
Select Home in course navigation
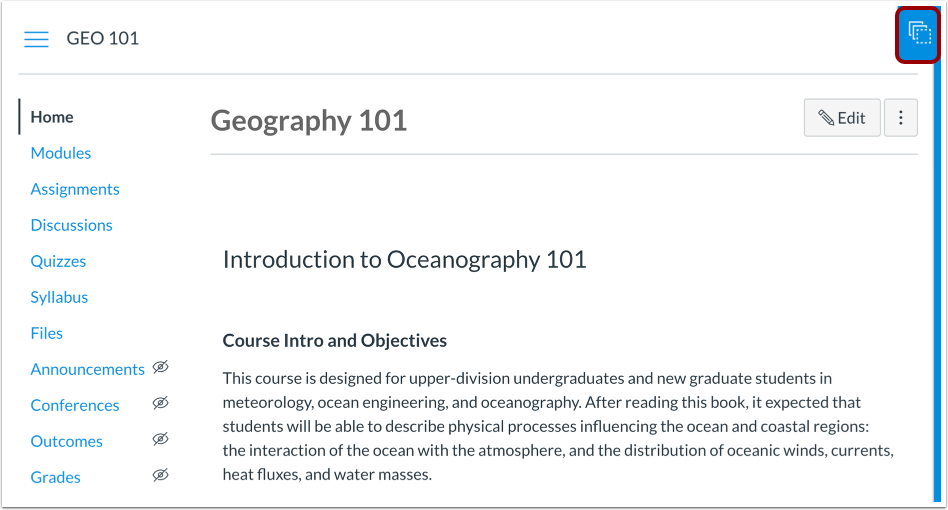coord(52,117)
